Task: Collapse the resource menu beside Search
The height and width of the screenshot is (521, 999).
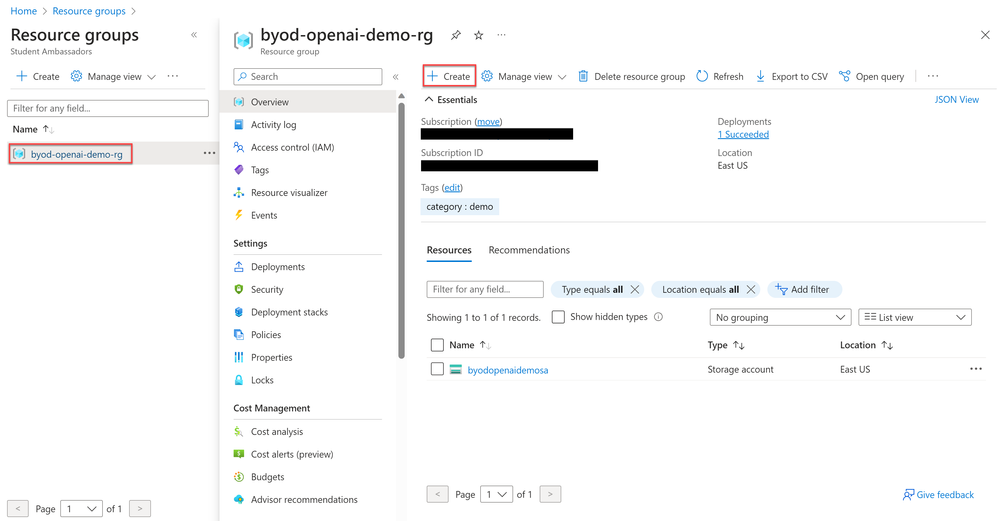Action: 396,76
